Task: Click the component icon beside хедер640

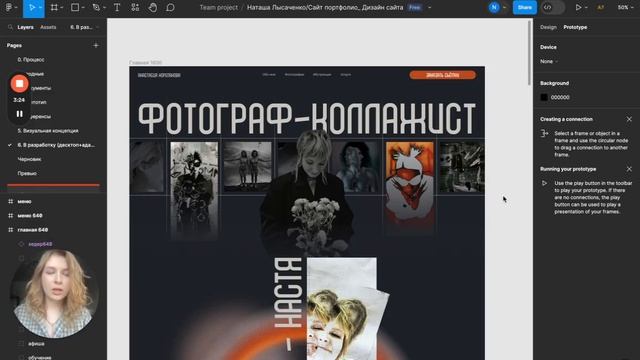Action: [x=22, y=244]
